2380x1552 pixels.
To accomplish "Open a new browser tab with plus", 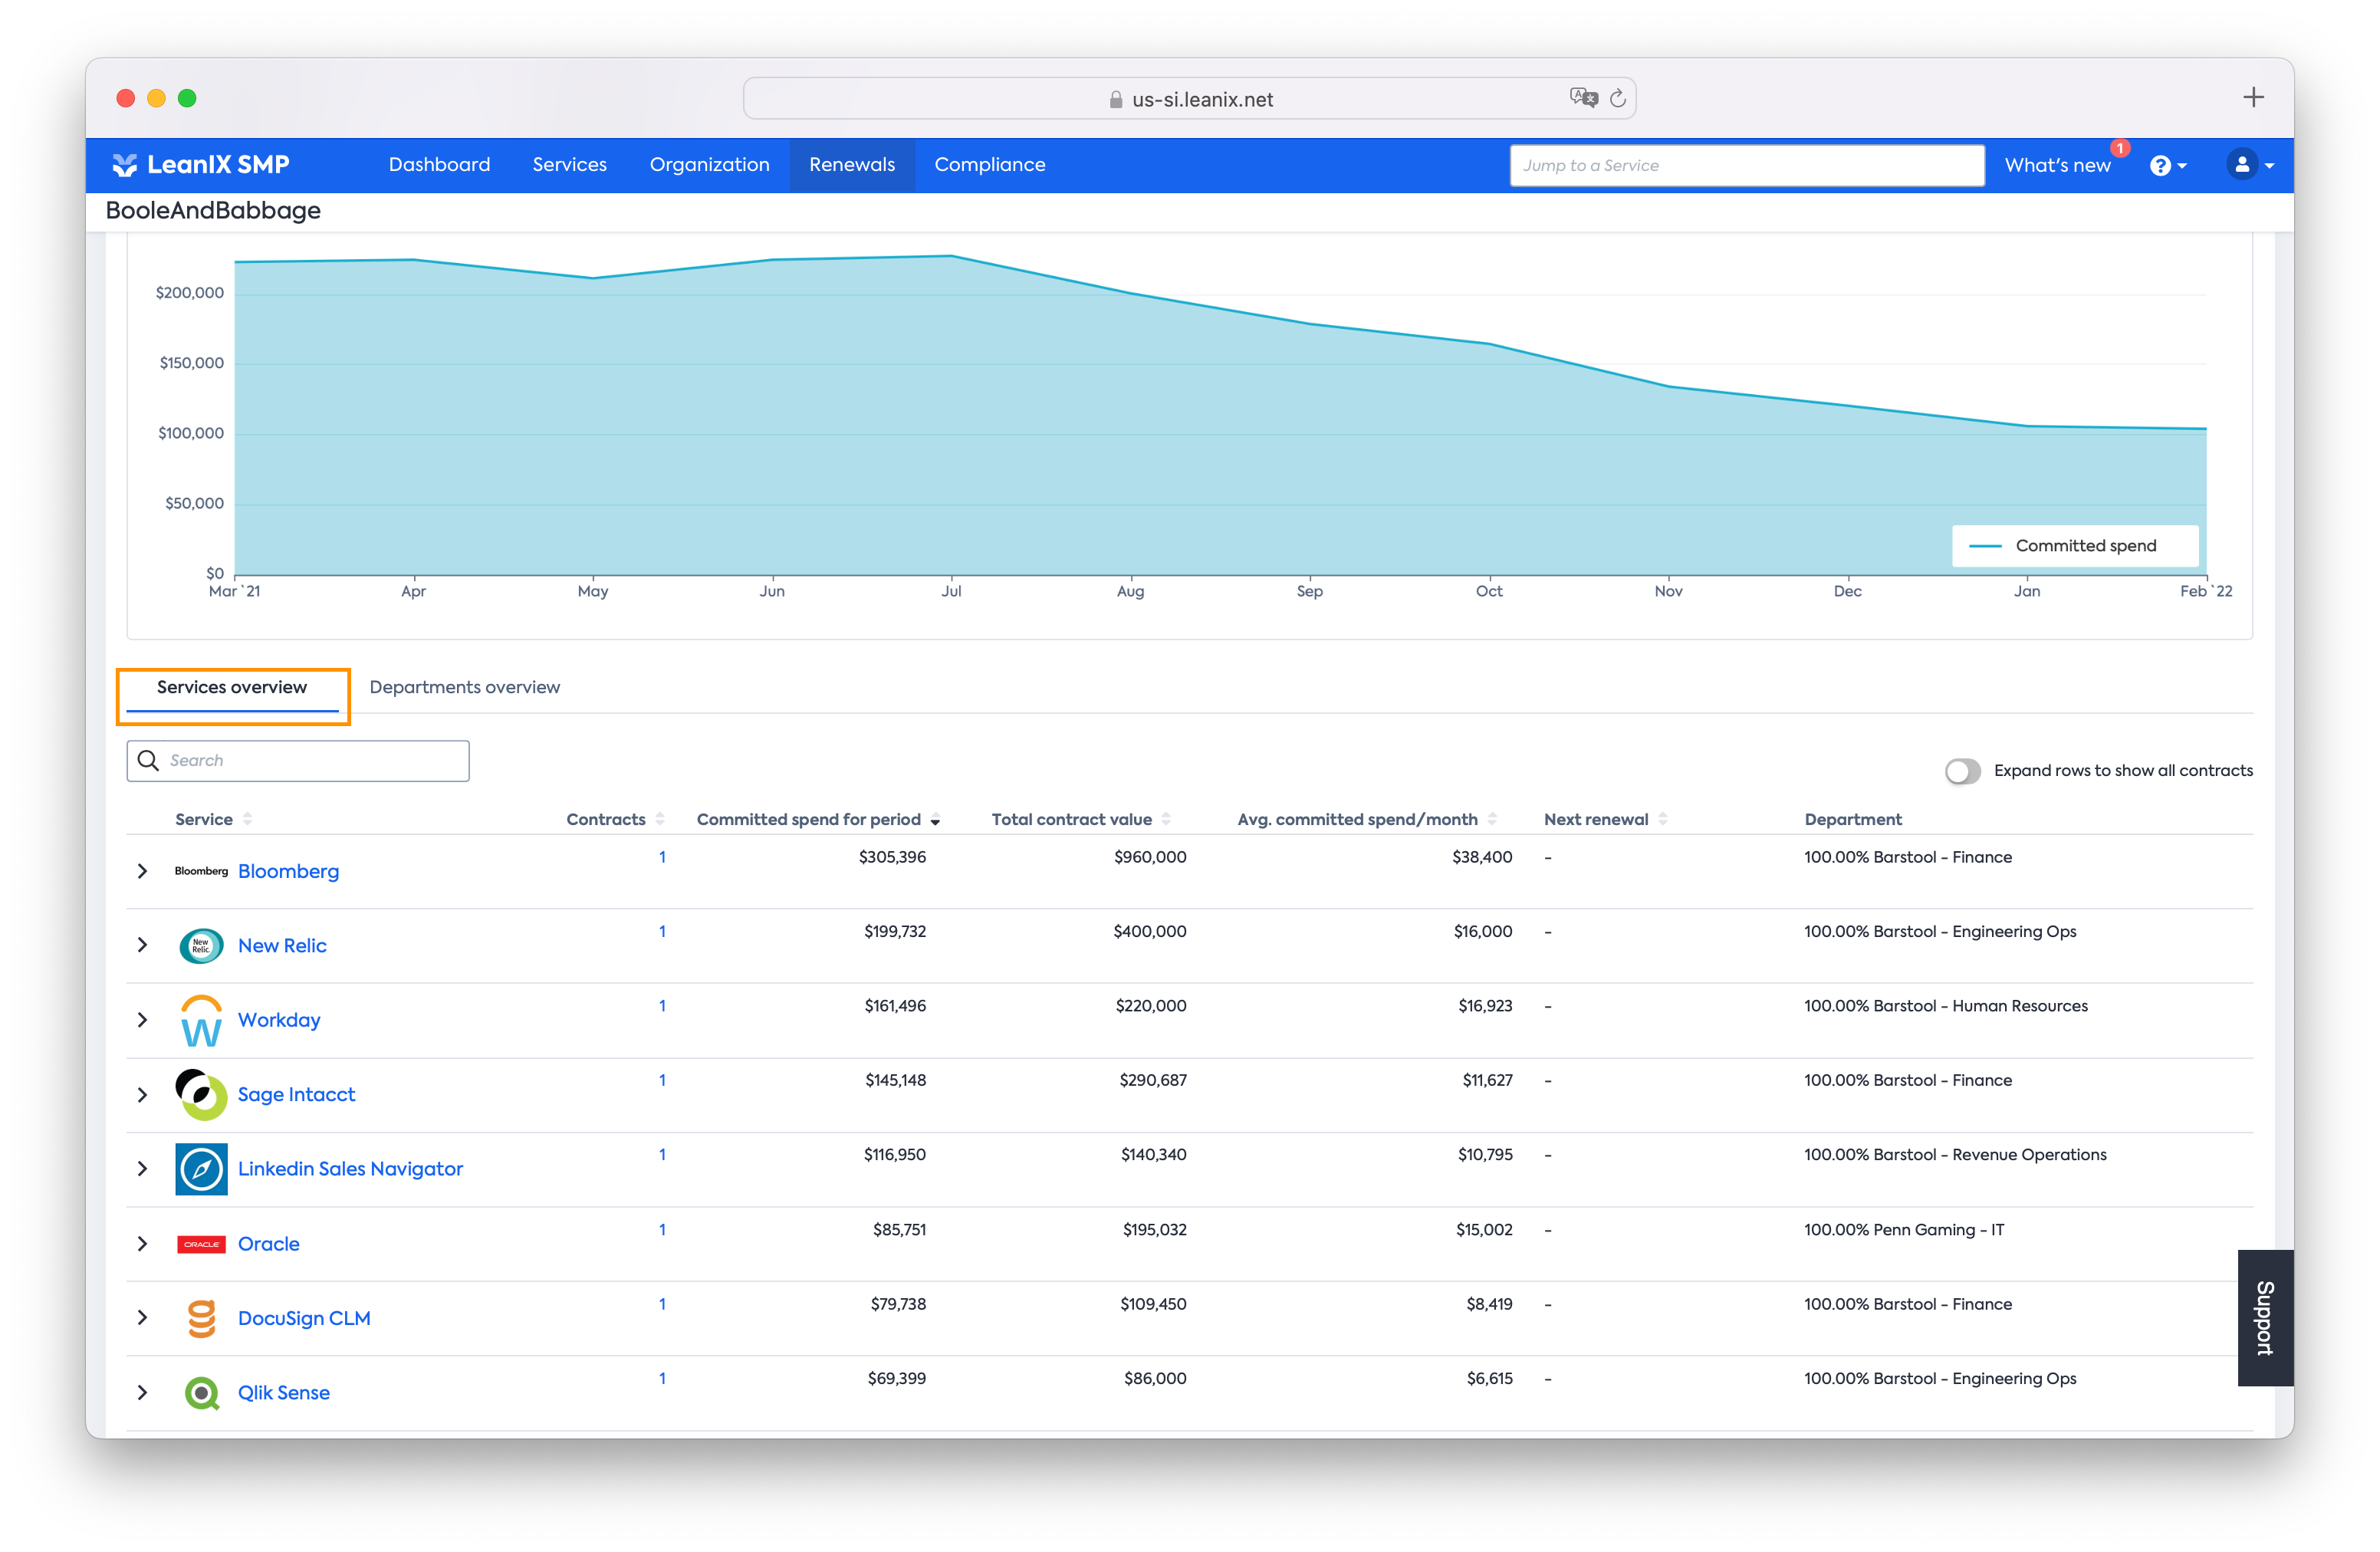I will (x=2253, y=97).
